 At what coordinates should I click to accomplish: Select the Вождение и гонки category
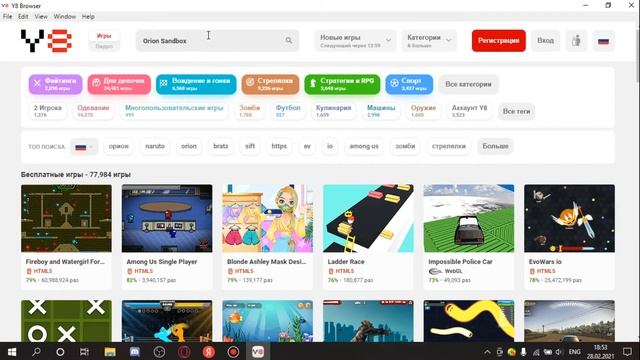click(196, 84)
